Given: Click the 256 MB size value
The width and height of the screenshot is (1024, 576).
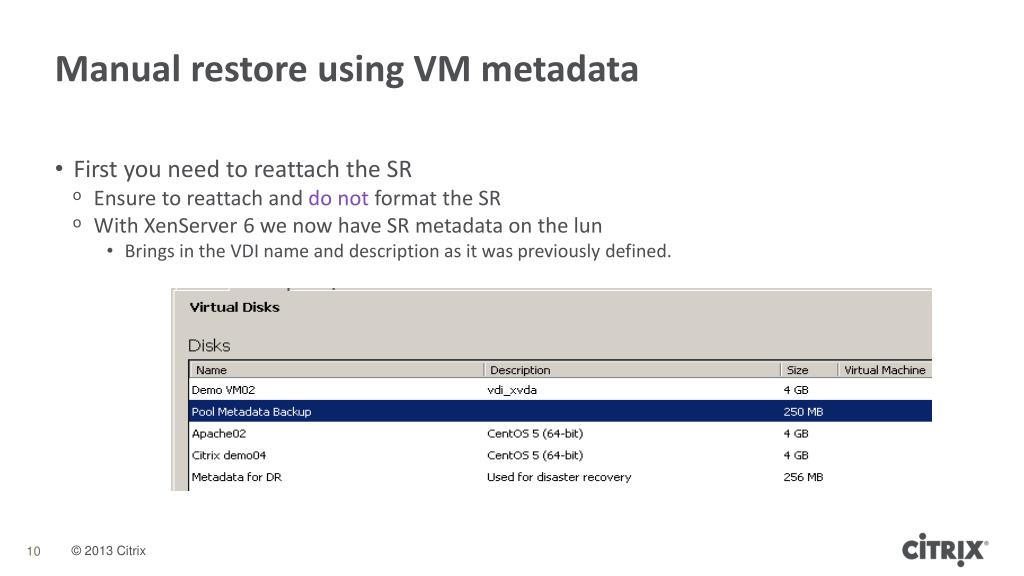Looking at the screenshot, I should click(803, 477).
